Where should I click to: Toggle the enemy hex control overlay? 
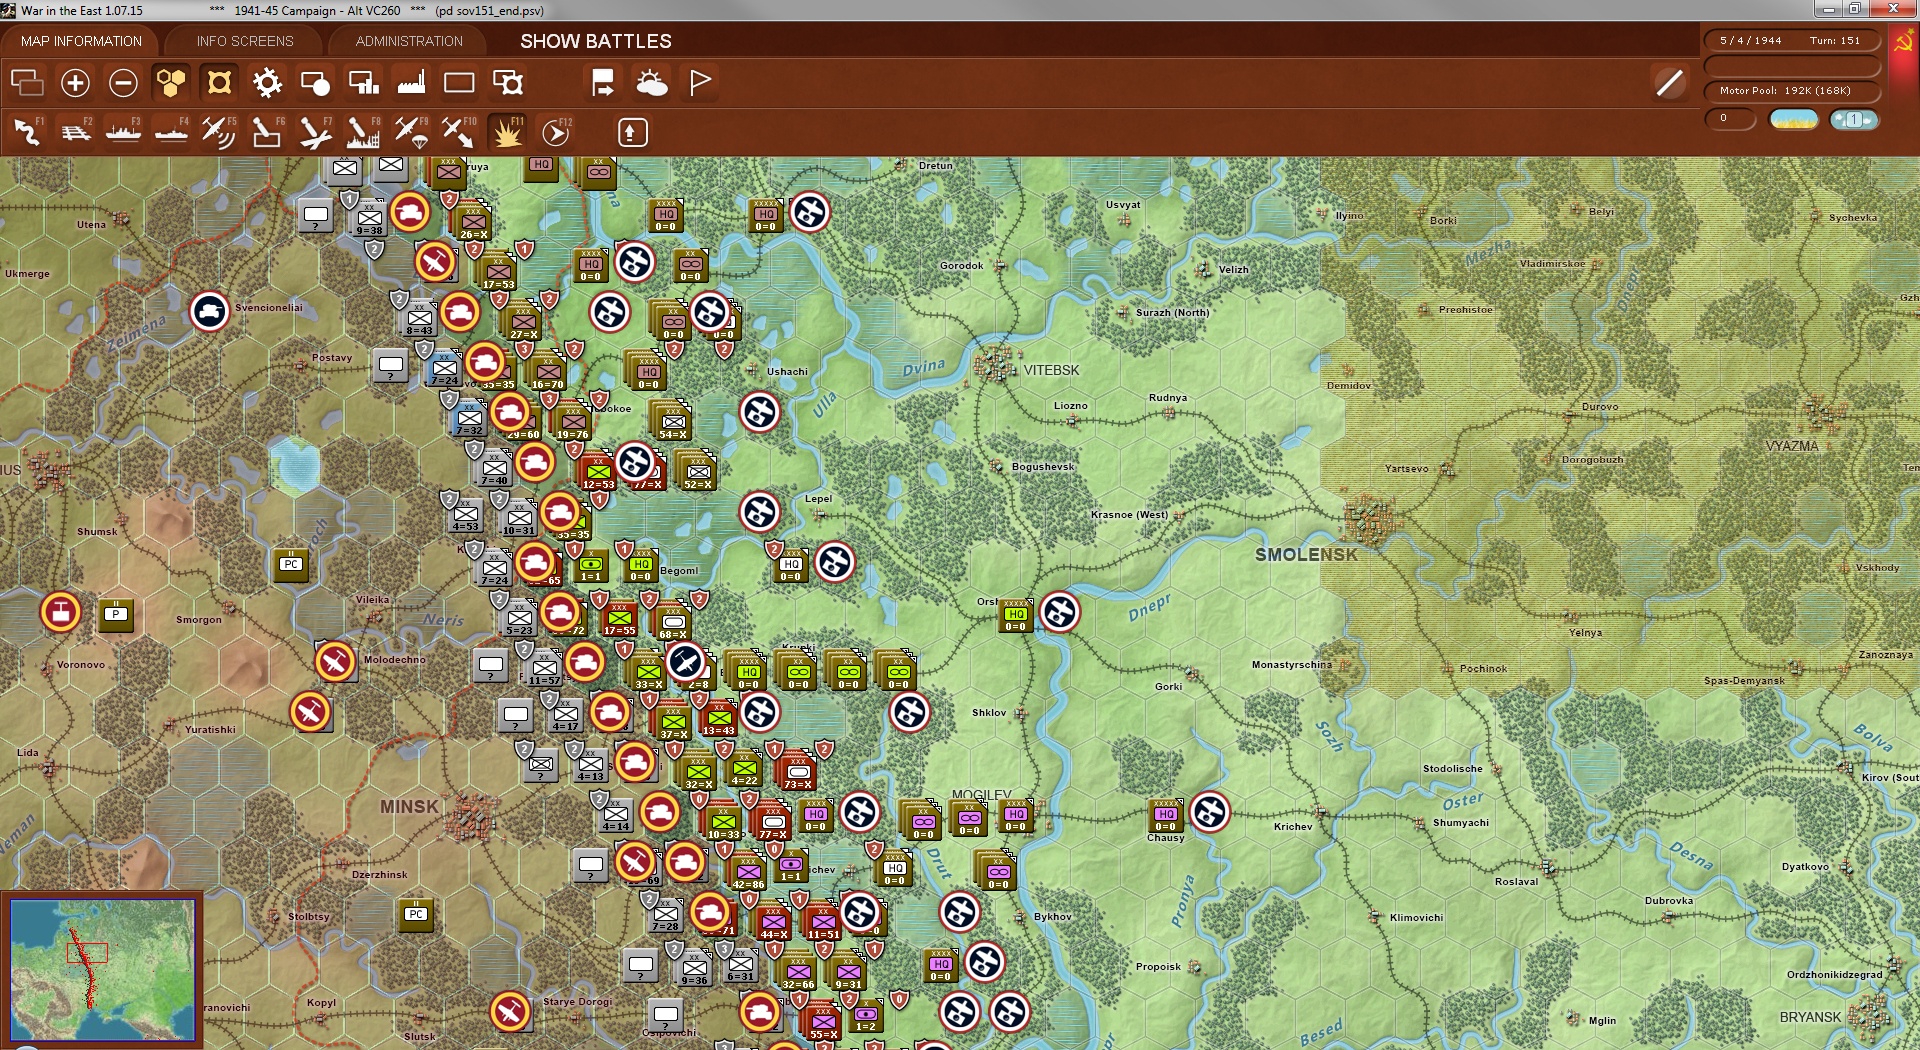[219, 83]
